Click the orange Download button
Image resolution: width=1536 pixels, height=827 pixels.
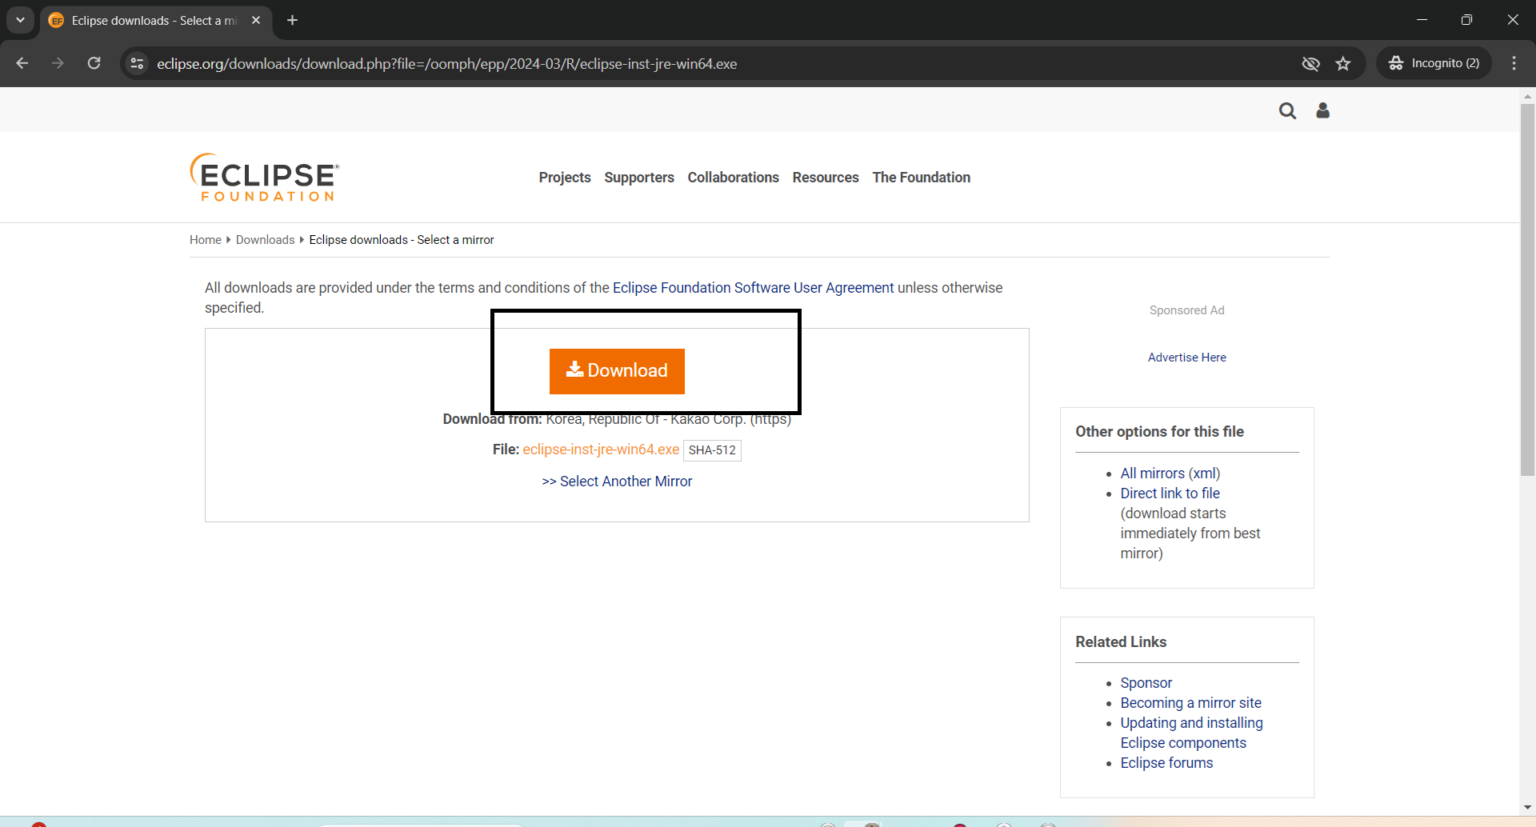pyautogui.click(x=616, y=371)
